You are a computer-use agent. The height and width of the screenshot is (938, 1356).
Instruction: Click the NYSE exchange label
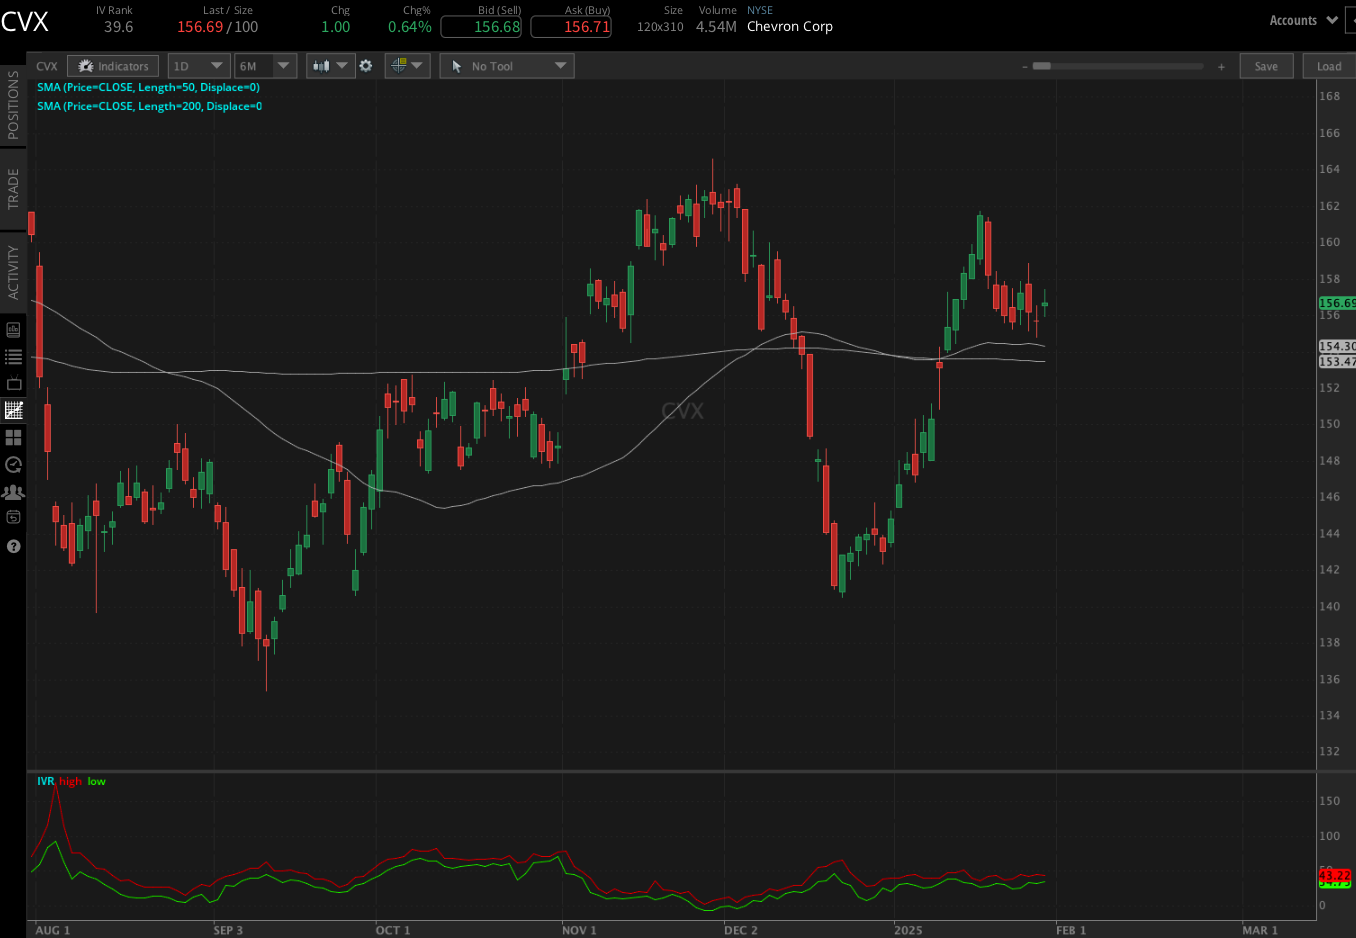point(760,10)
